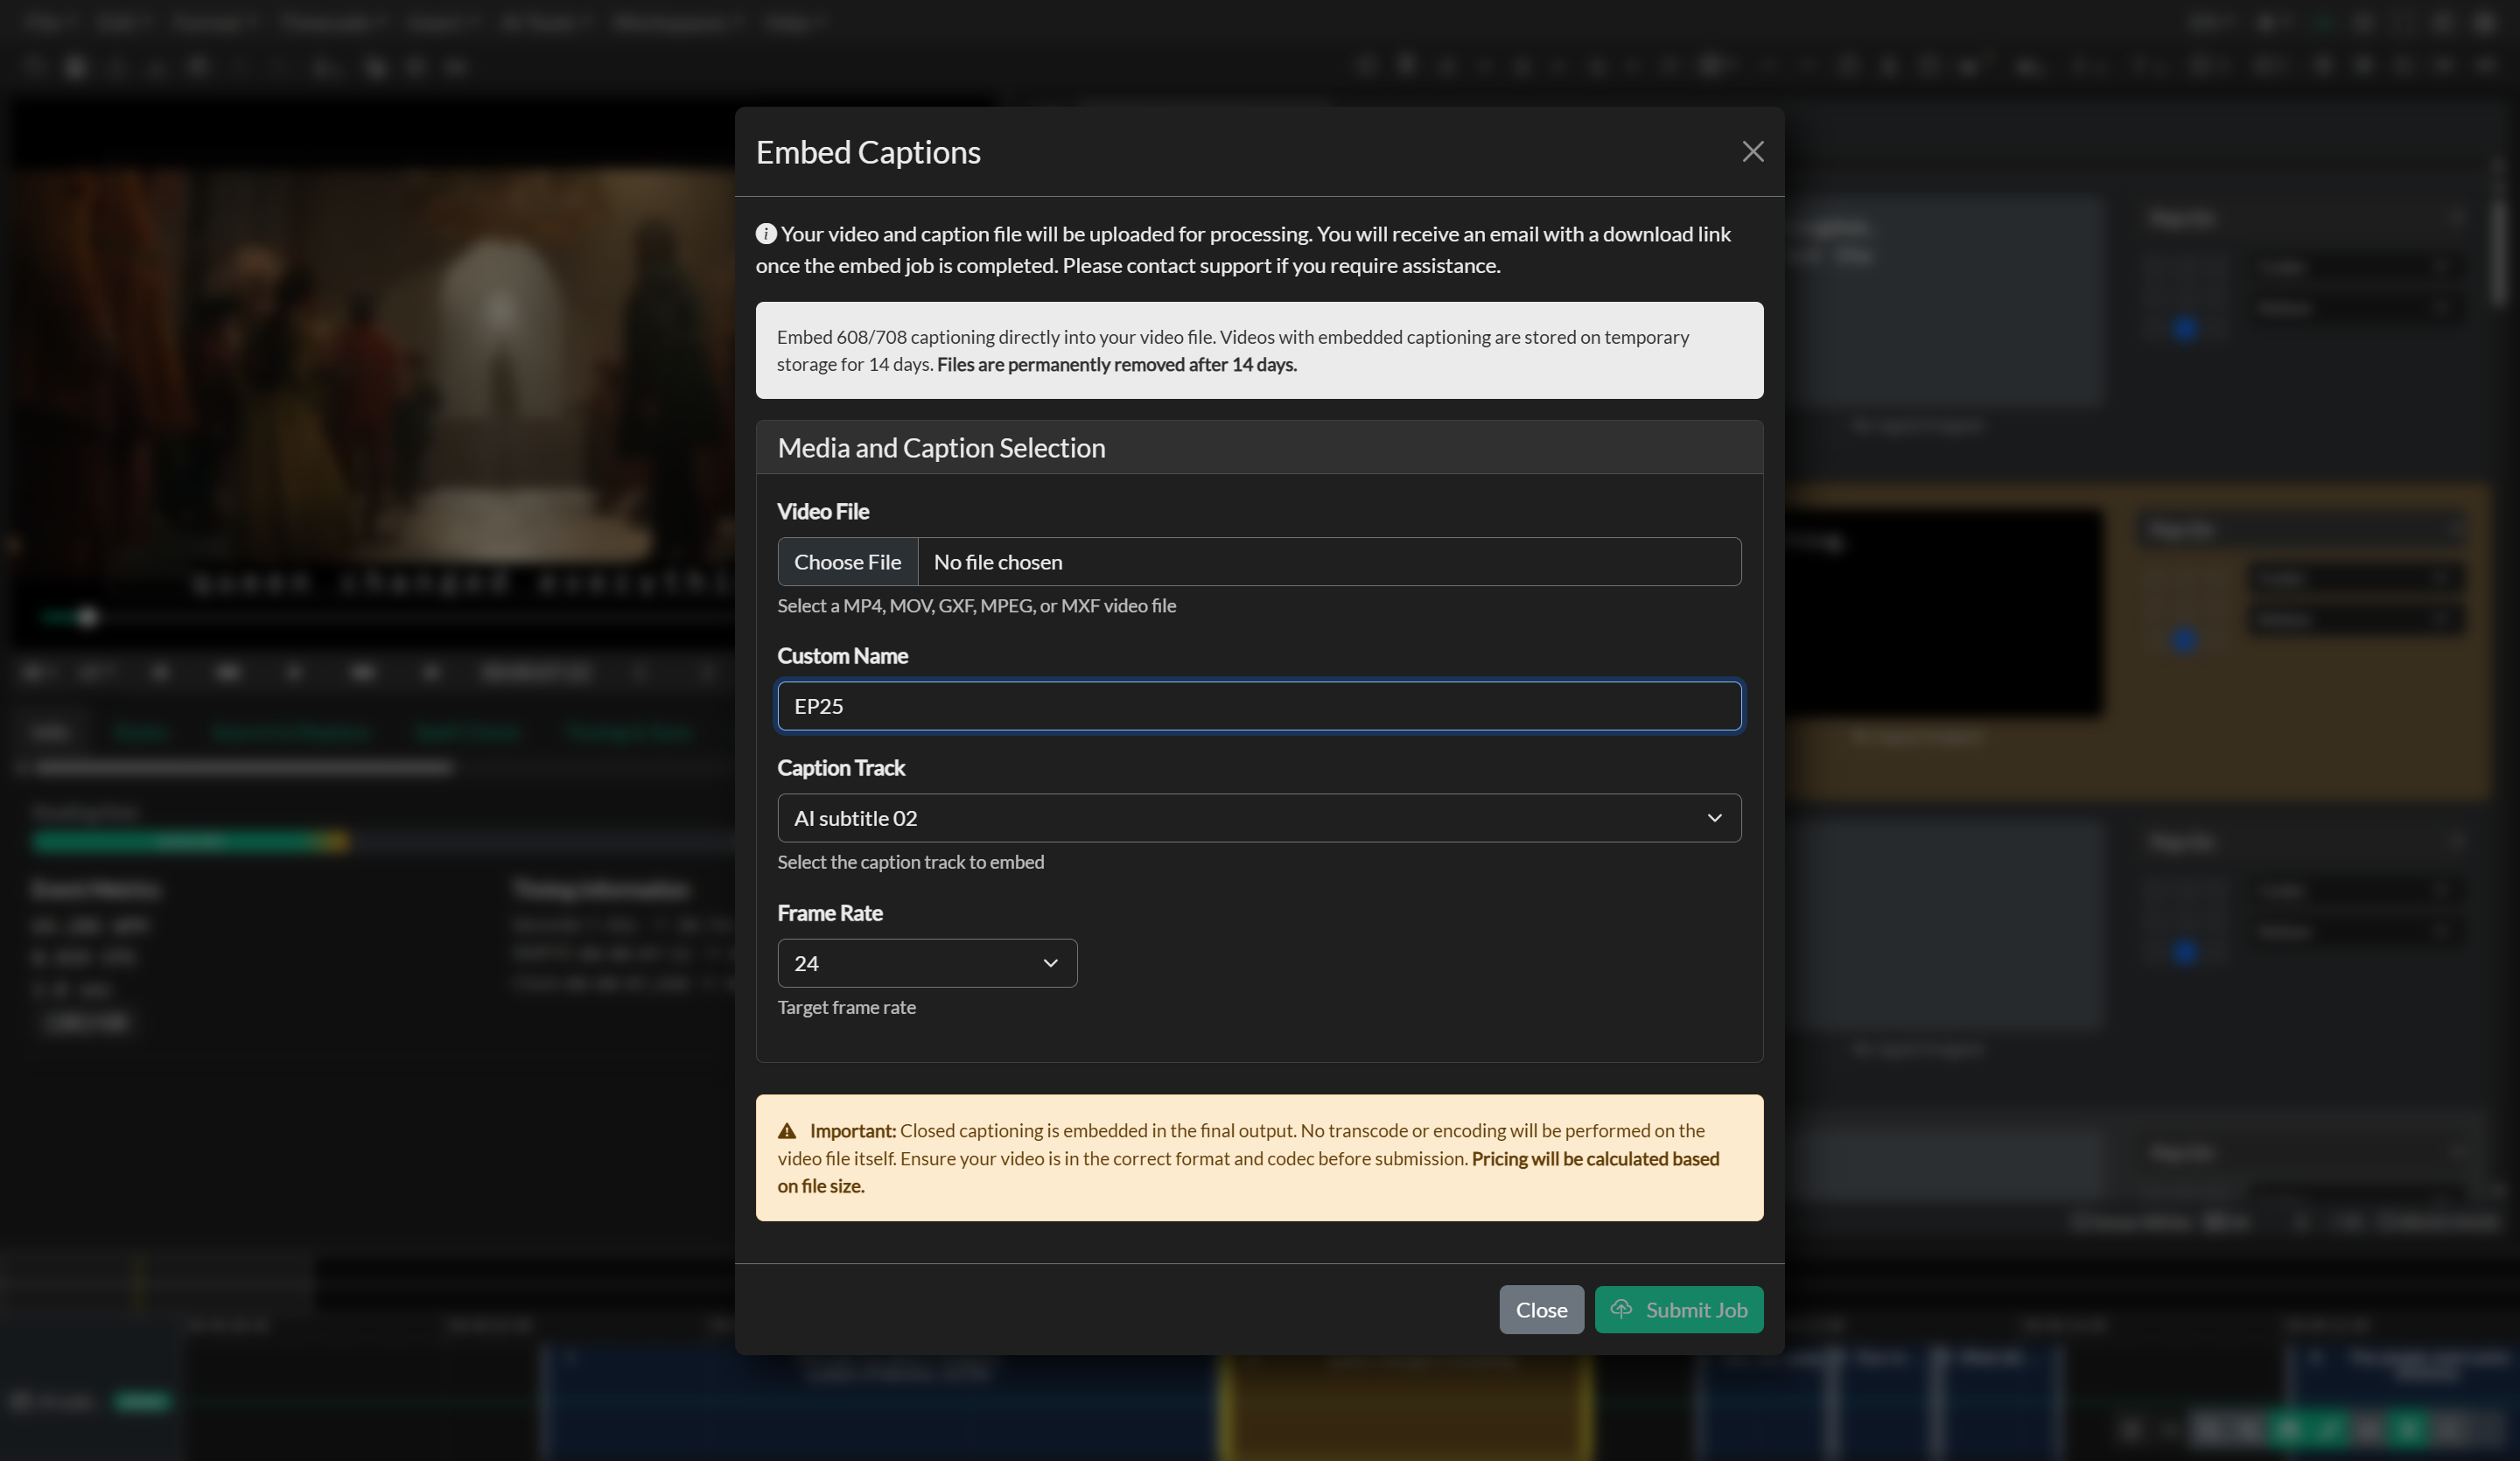Image resolution: width=2520 pixels, height=1461 pixels.
Task: Close the Embed Captions dialog with X
Action: click(x=1752, y=151)
